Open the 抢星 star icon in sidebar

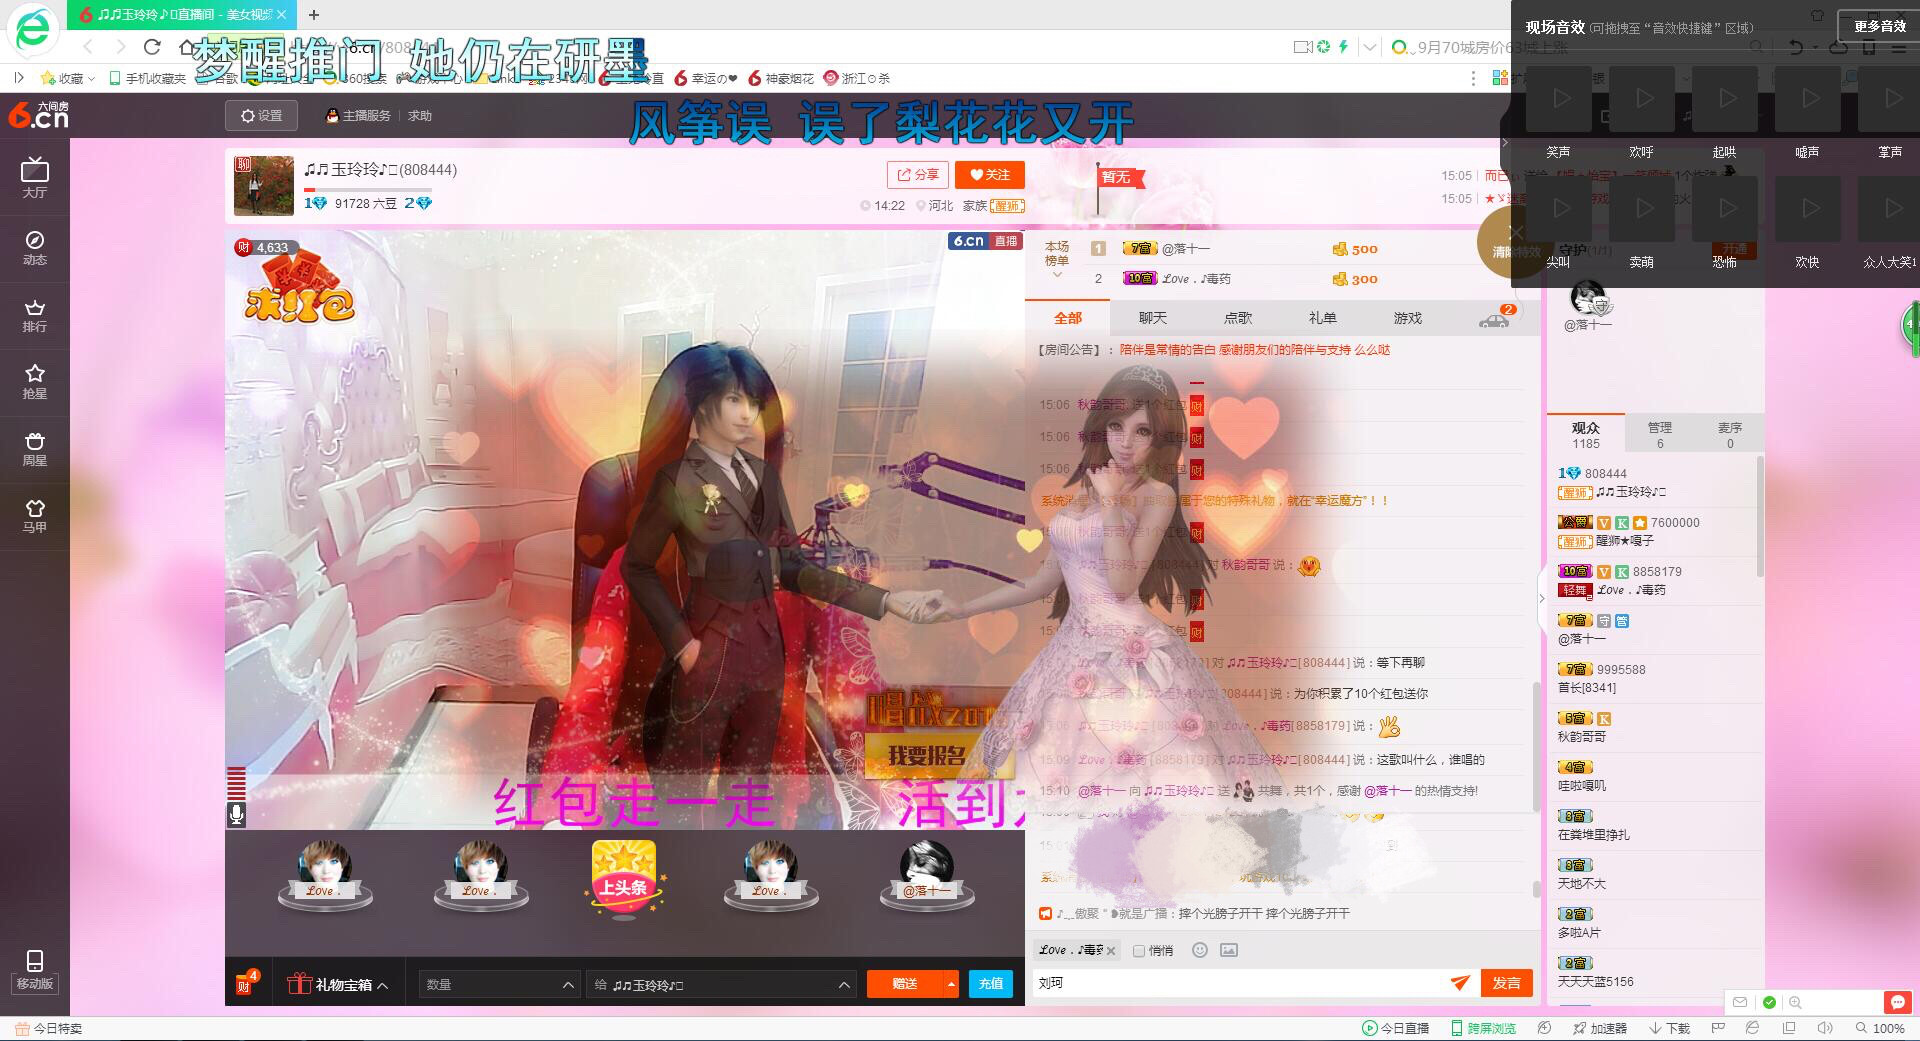coord(35,382)
